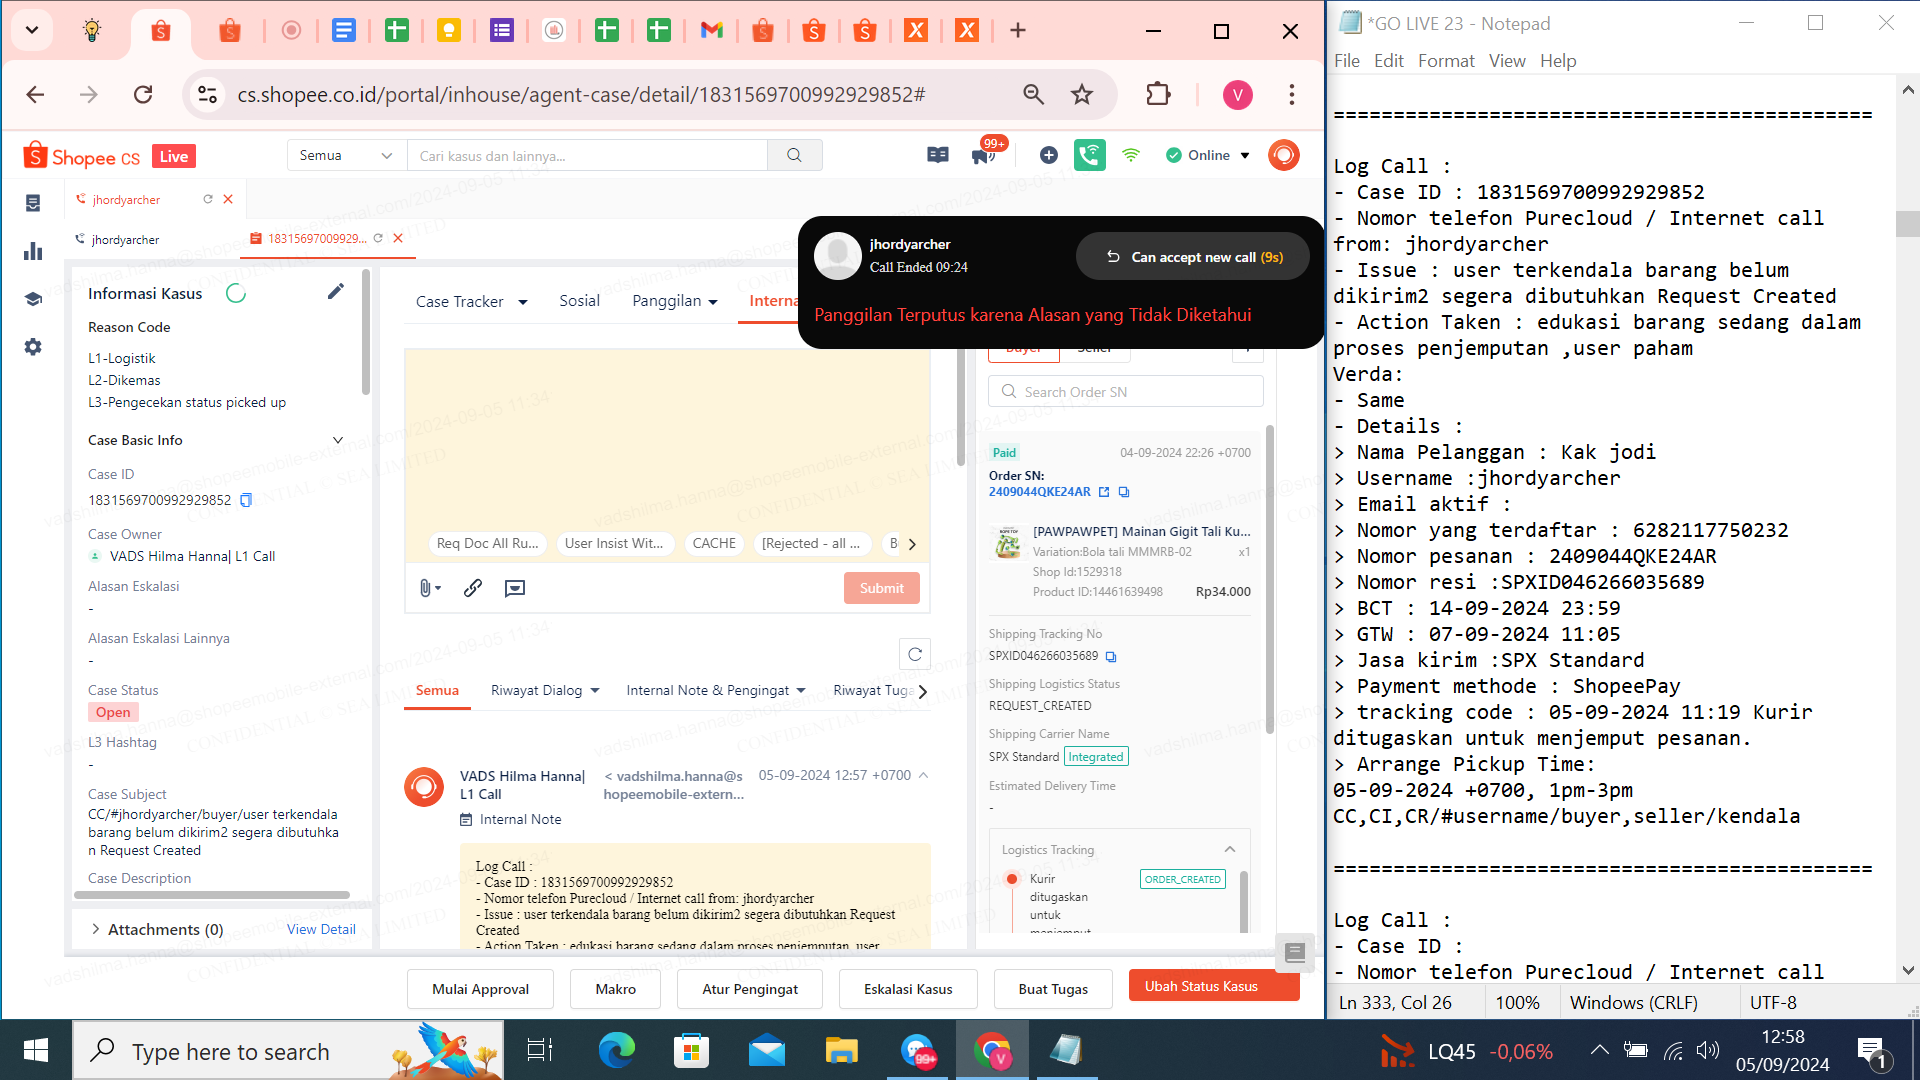
Task: Click the plus icon in the top header bar
Action: point(1048,155)
